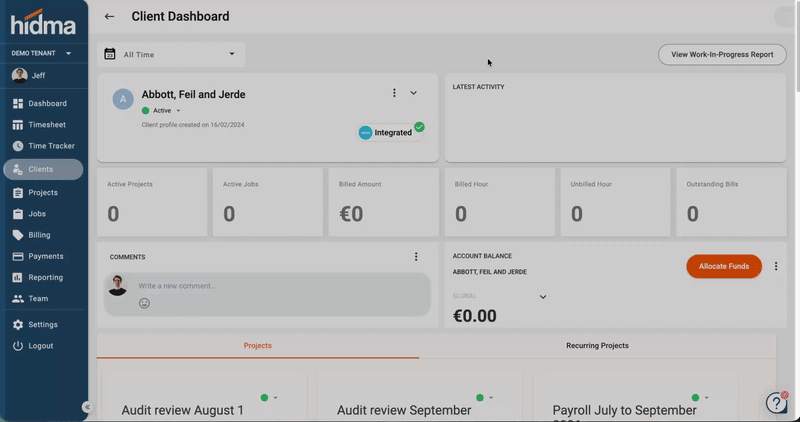This screenshot has height=422, width=800.
Task: Click the Logout power icon
Action: [18, 346]
